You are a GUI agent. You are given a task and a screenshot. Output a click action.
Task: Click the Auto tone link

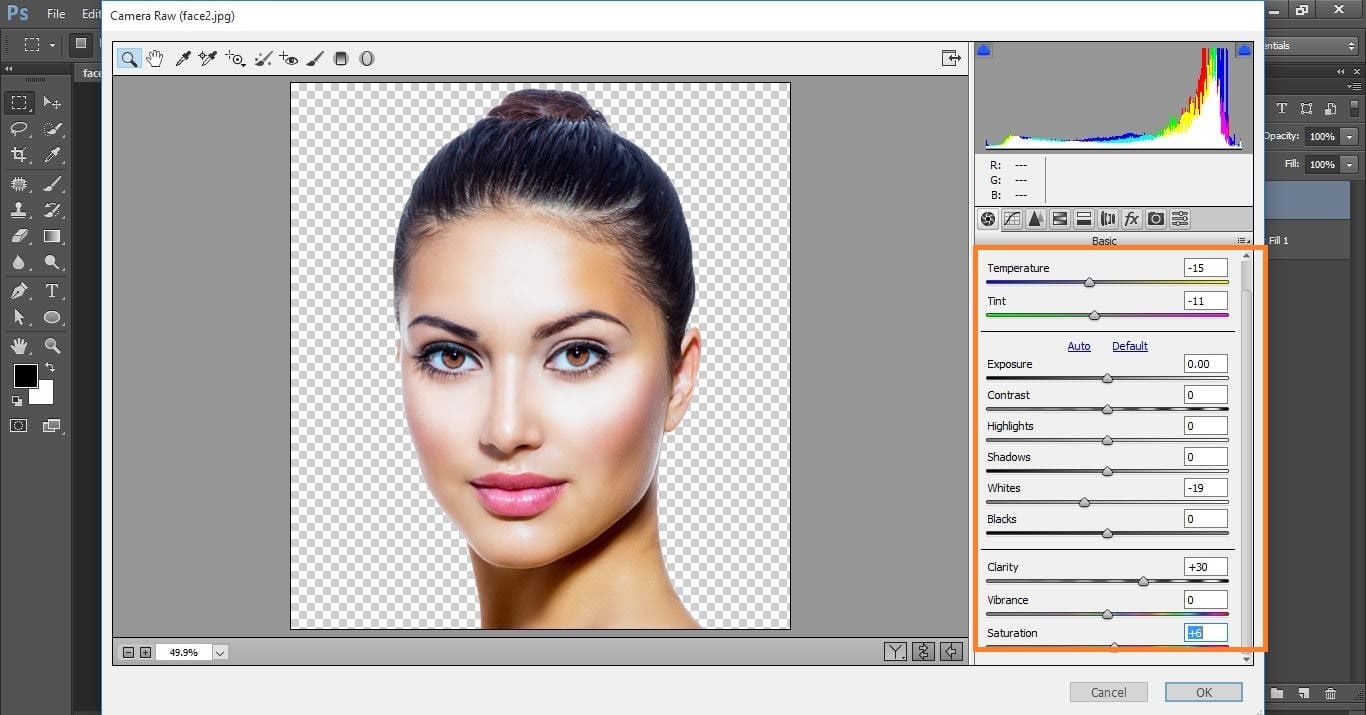[x=1079, y=346]
